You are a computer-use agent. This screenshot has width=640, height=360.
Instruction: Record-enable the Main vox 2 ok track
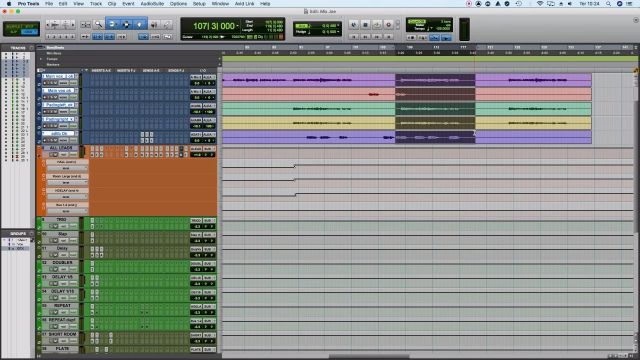click(x=45, y=83)
